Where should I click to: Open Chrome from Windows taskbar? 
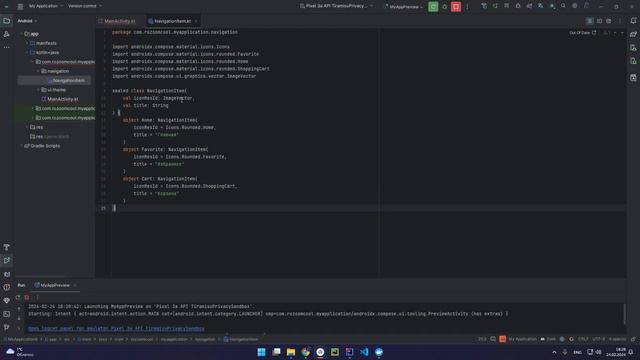click(306, 352)
